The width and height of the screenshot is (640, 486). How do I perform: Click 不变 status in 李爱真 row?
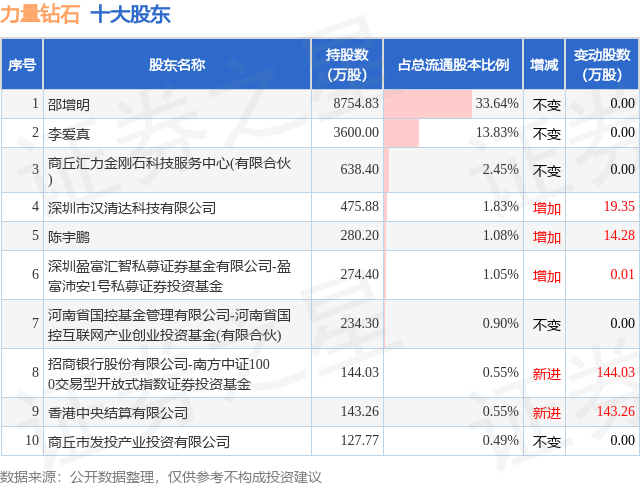click(x=547, y=134)
